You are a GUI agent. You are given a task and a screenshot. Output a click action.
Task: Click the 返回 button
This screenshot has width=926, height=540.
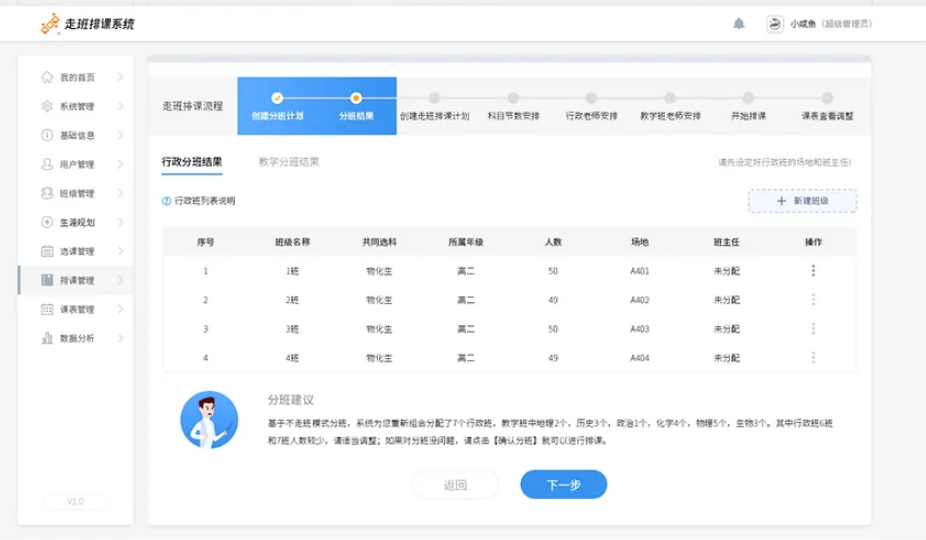tap(455, 484)
